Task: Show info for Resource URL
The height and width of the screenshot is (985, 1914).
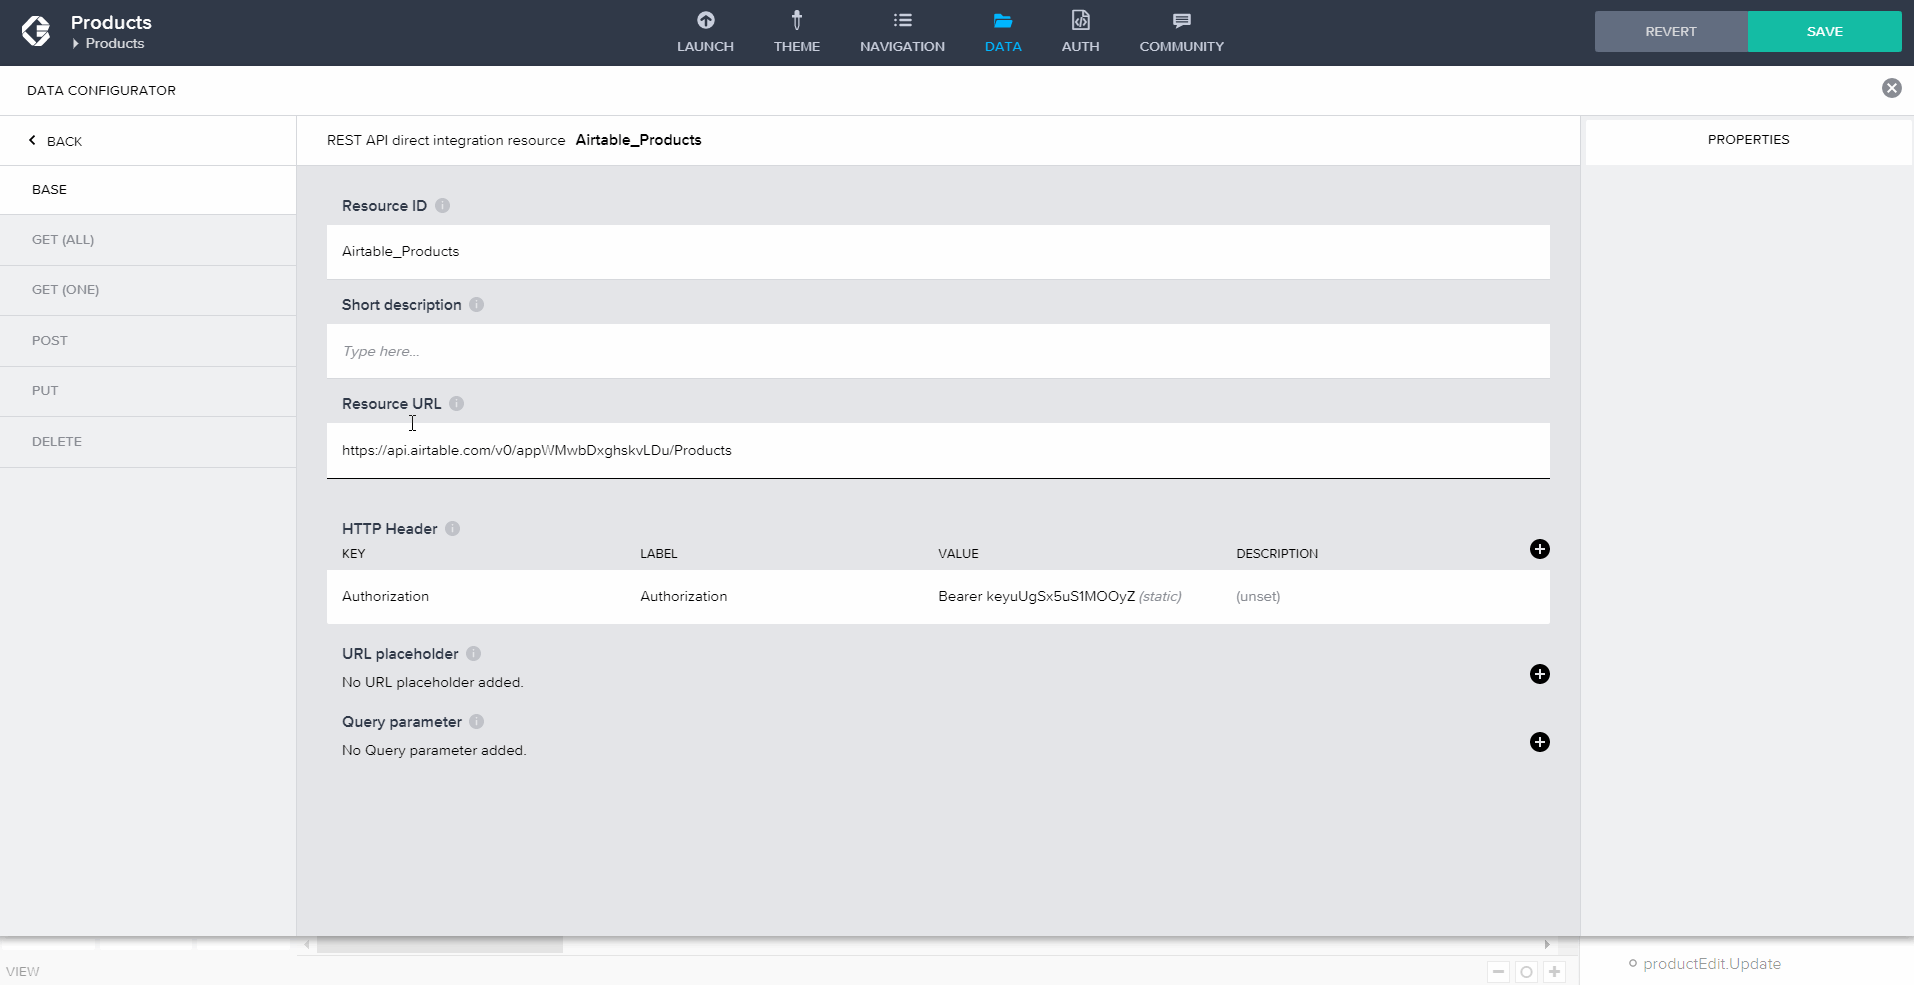Action: (456, 403)
